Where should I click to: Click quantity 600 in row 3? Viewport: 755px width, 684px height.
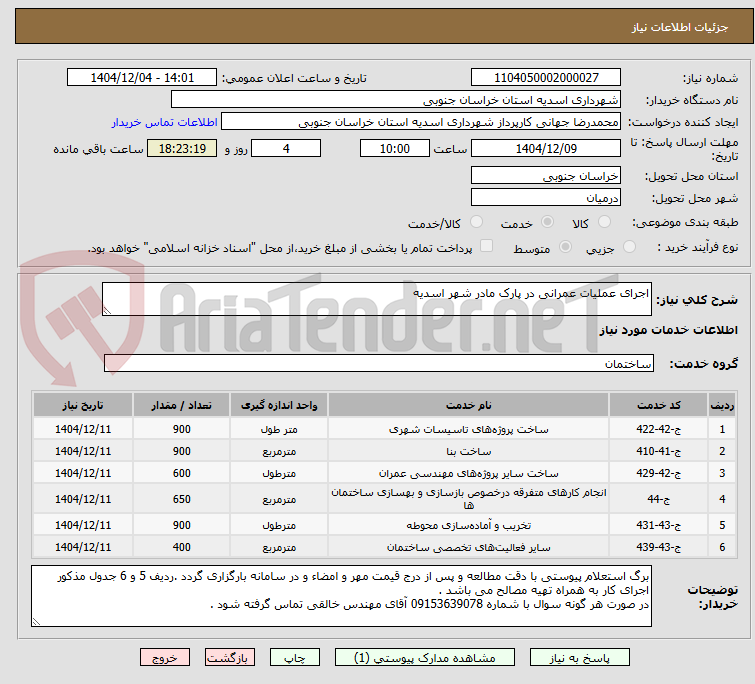182,473
